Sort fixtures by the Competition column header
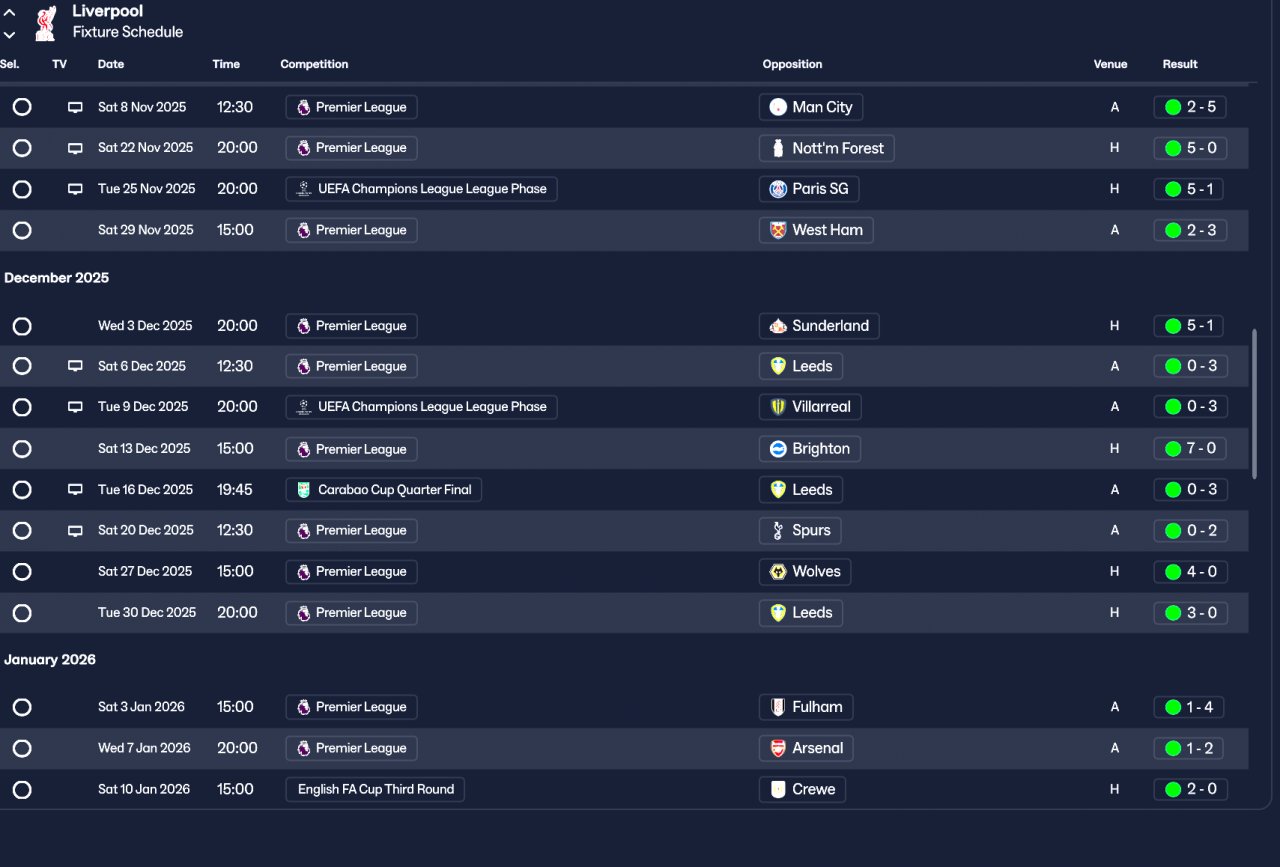 (x=314, y=64)
